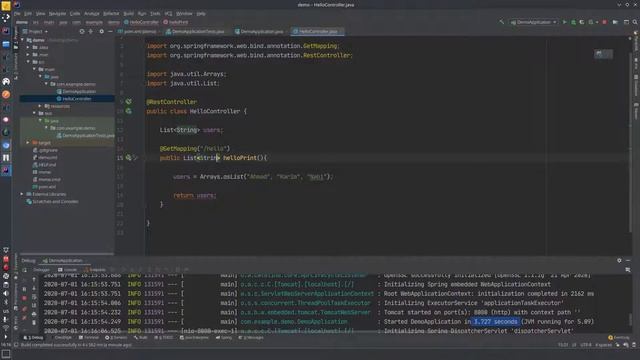Click the green Run button in toolbar
Viewport: 640px width, 360px height.
pos(564,22)
